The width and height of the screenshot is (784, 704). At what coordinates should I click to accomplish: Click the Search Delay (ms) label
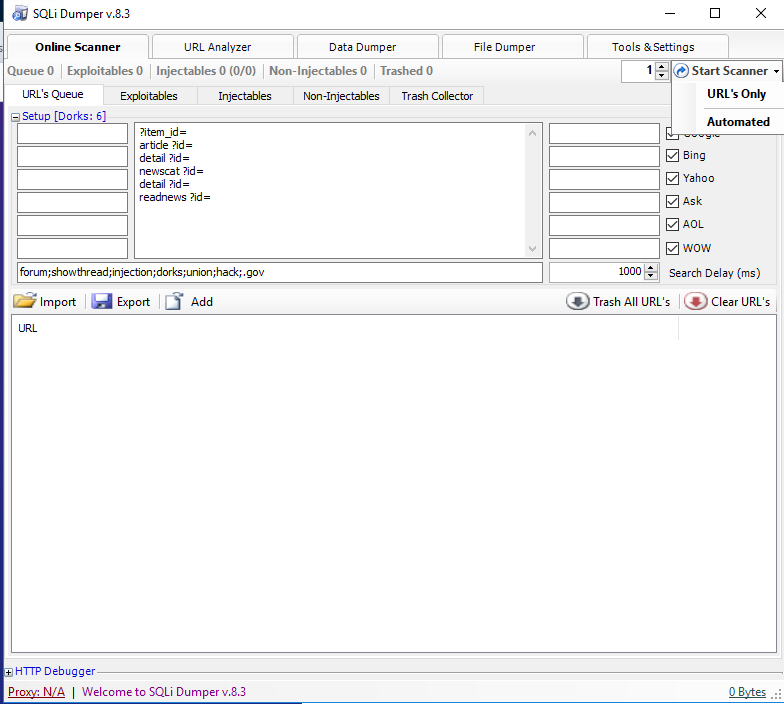[x=714, y=273]
